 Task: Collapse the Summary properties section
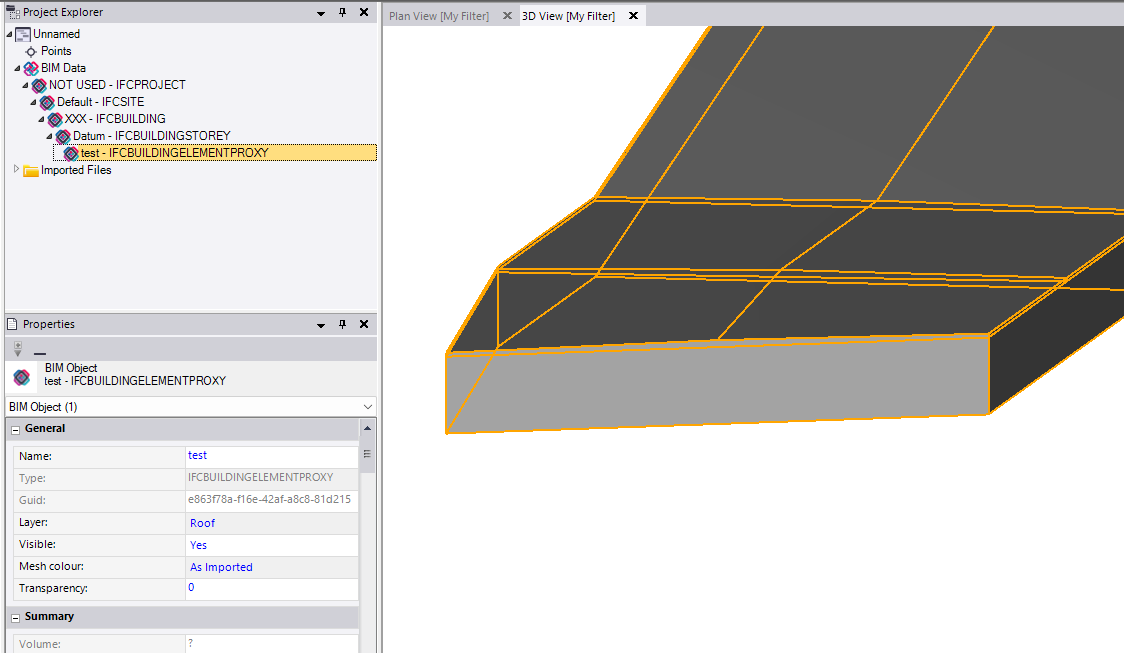pos(16,617)
